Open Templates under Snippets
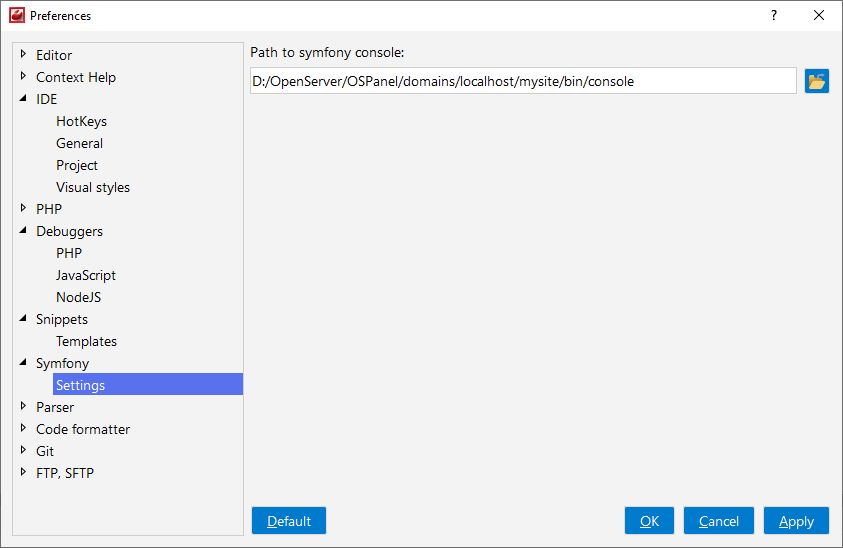The image size is (843, 548). (x=86, y=341)
